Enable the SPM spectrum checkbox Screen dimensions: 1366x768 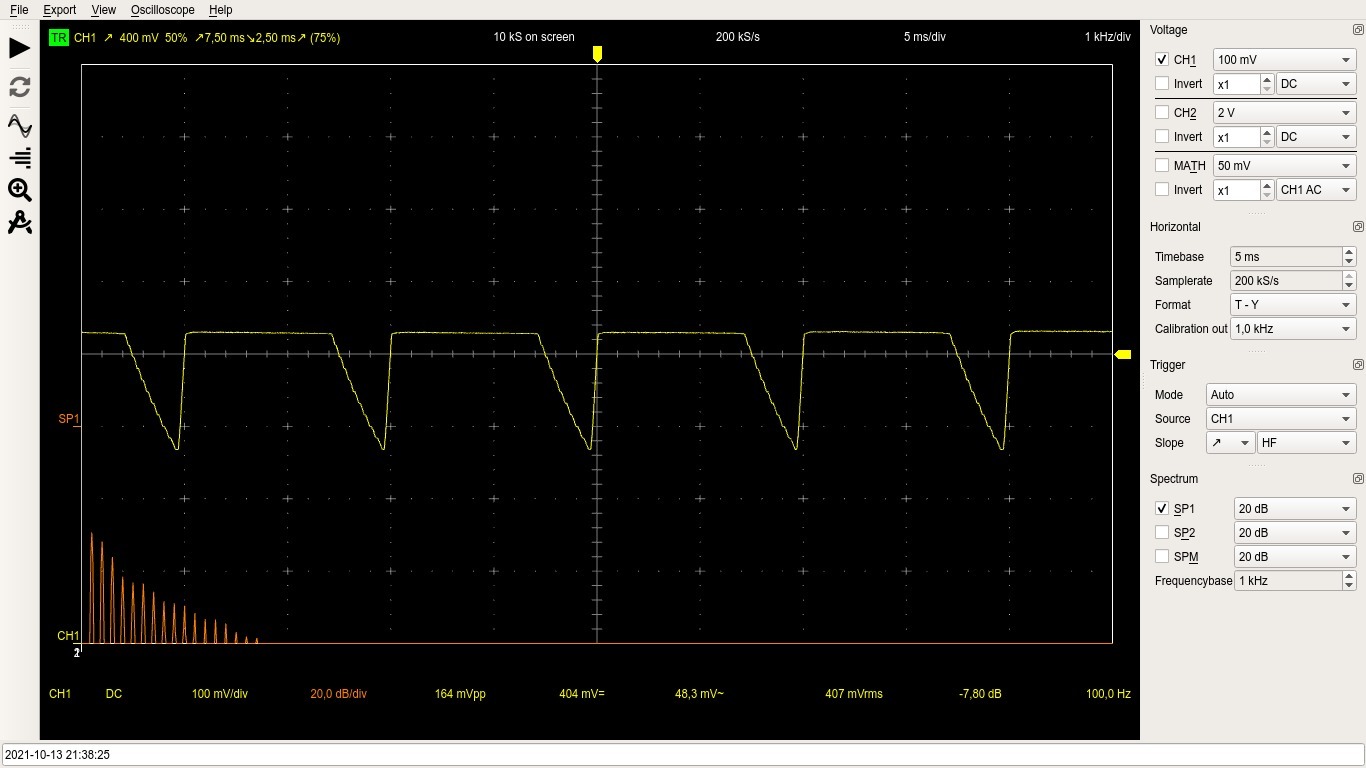point(1161,557)
